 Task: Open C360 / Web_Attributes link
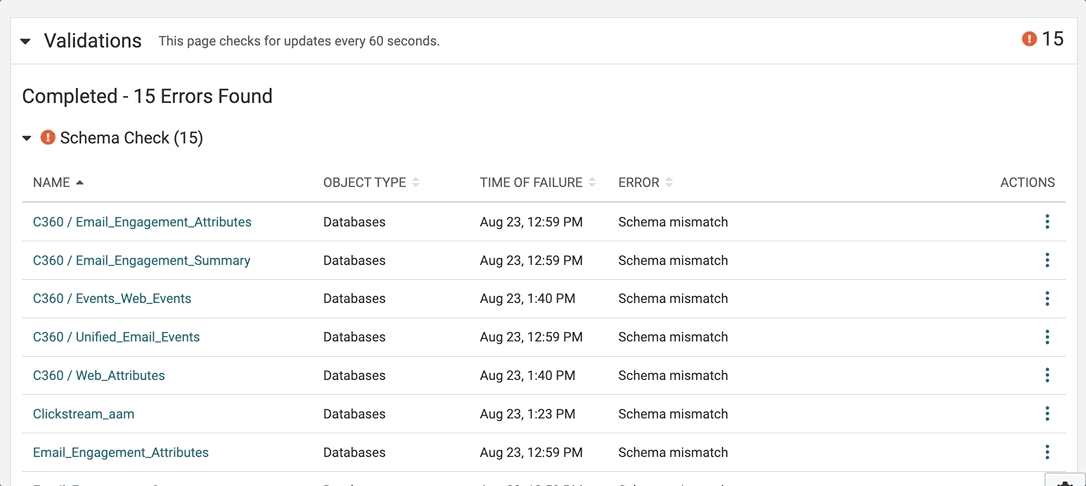click(x=99, y=375)
